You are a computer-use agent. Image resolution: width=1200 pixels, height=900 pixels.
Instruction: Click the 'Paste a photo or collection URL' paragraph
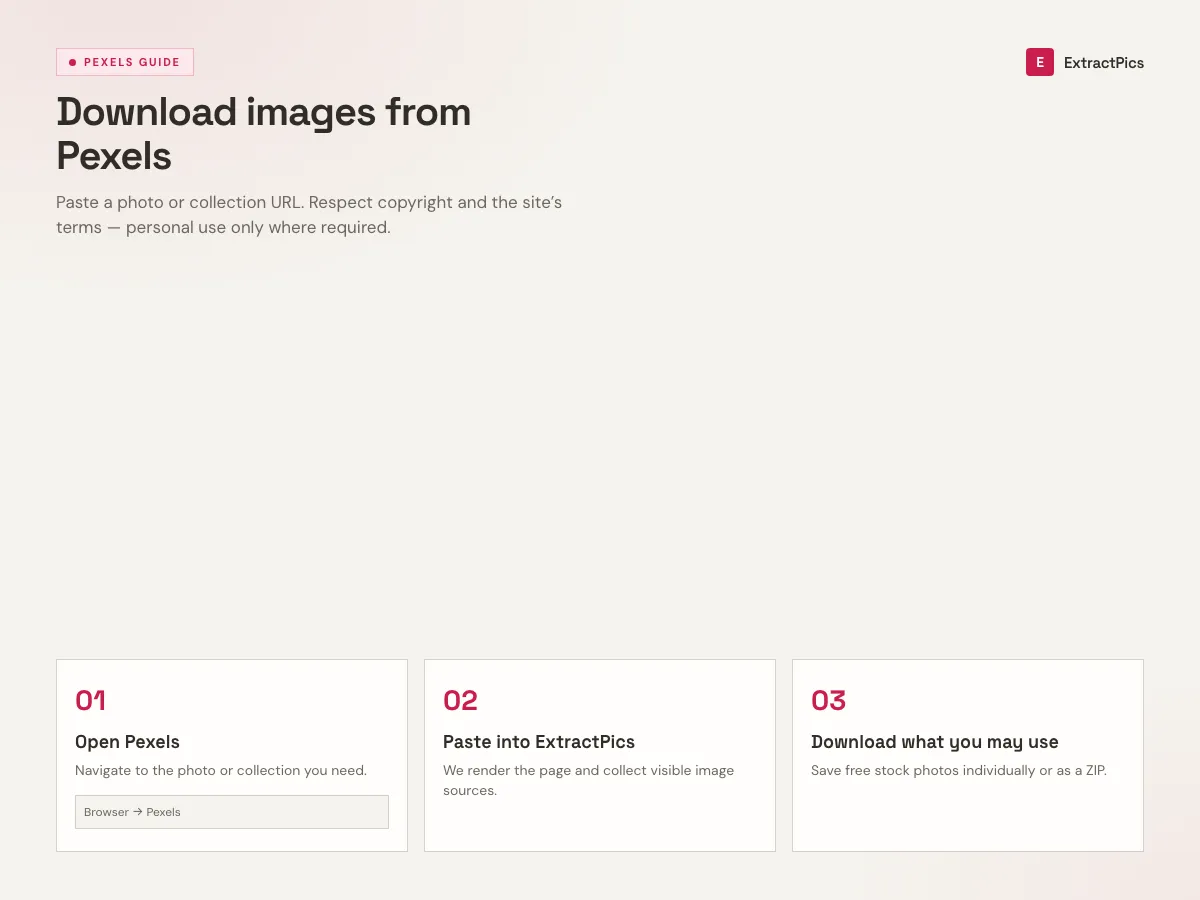(x=309, y=215)
